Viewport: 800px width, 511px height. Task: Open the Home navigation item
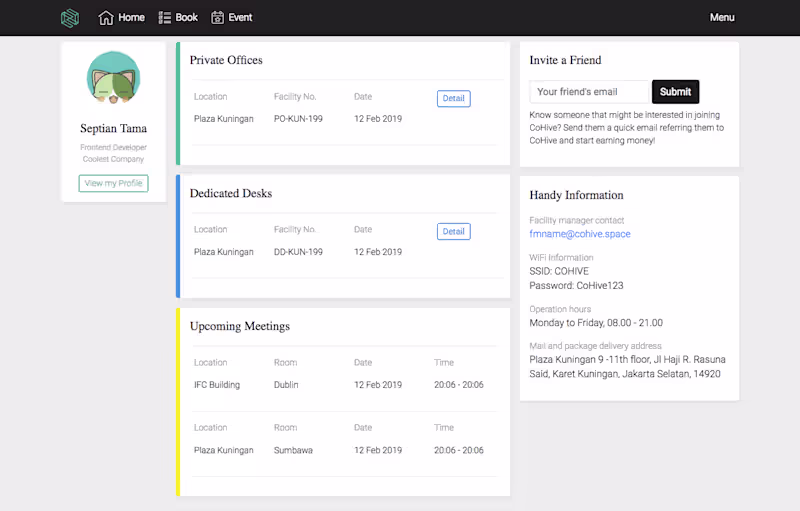coord(130,18)
